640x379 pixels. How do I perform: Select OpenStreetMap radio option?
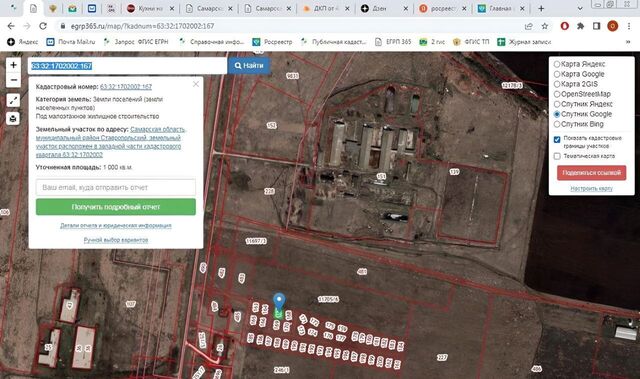click(557, 94)
